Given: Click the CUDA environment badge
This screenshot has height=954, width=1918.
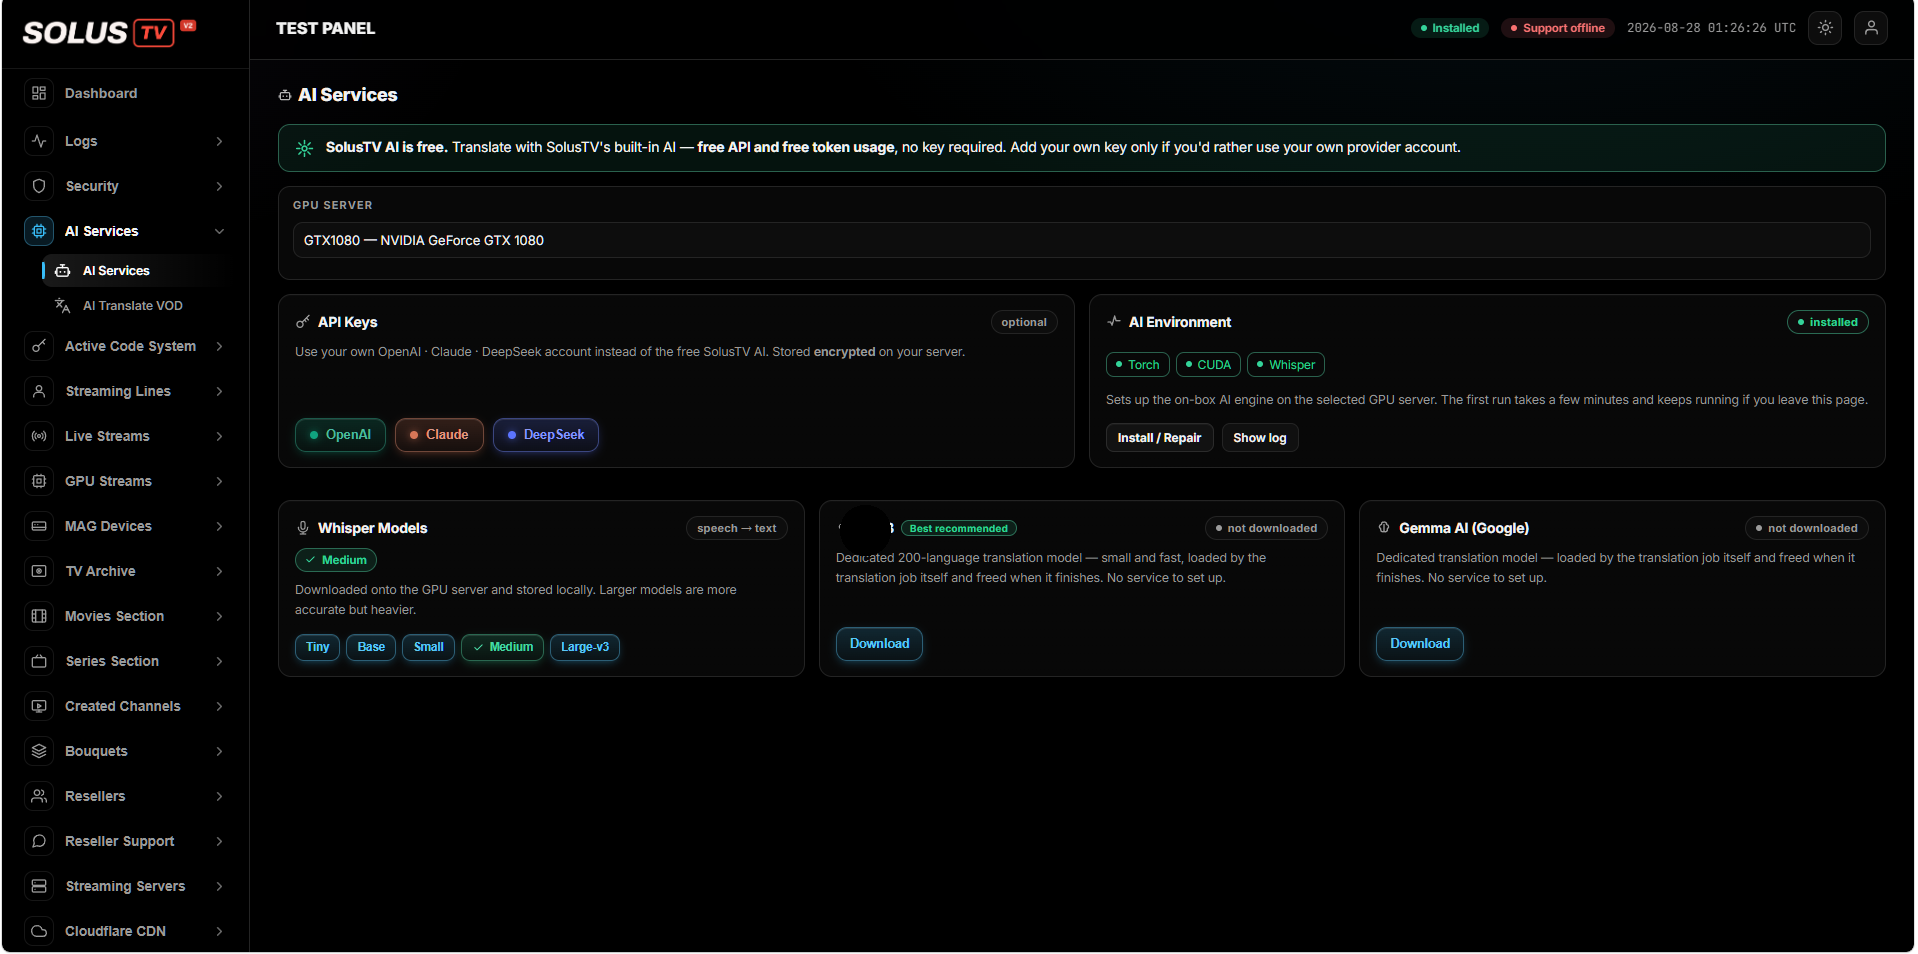Looking at the screenshot, I should click(x=1208, y=365).
